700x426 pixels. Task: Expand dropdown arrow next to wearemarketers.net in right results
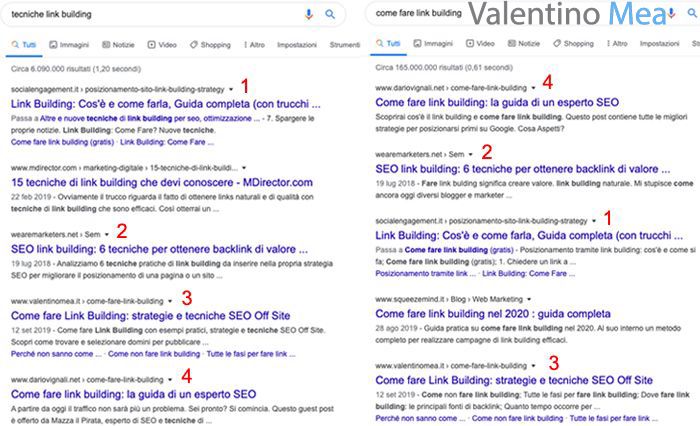471,155
